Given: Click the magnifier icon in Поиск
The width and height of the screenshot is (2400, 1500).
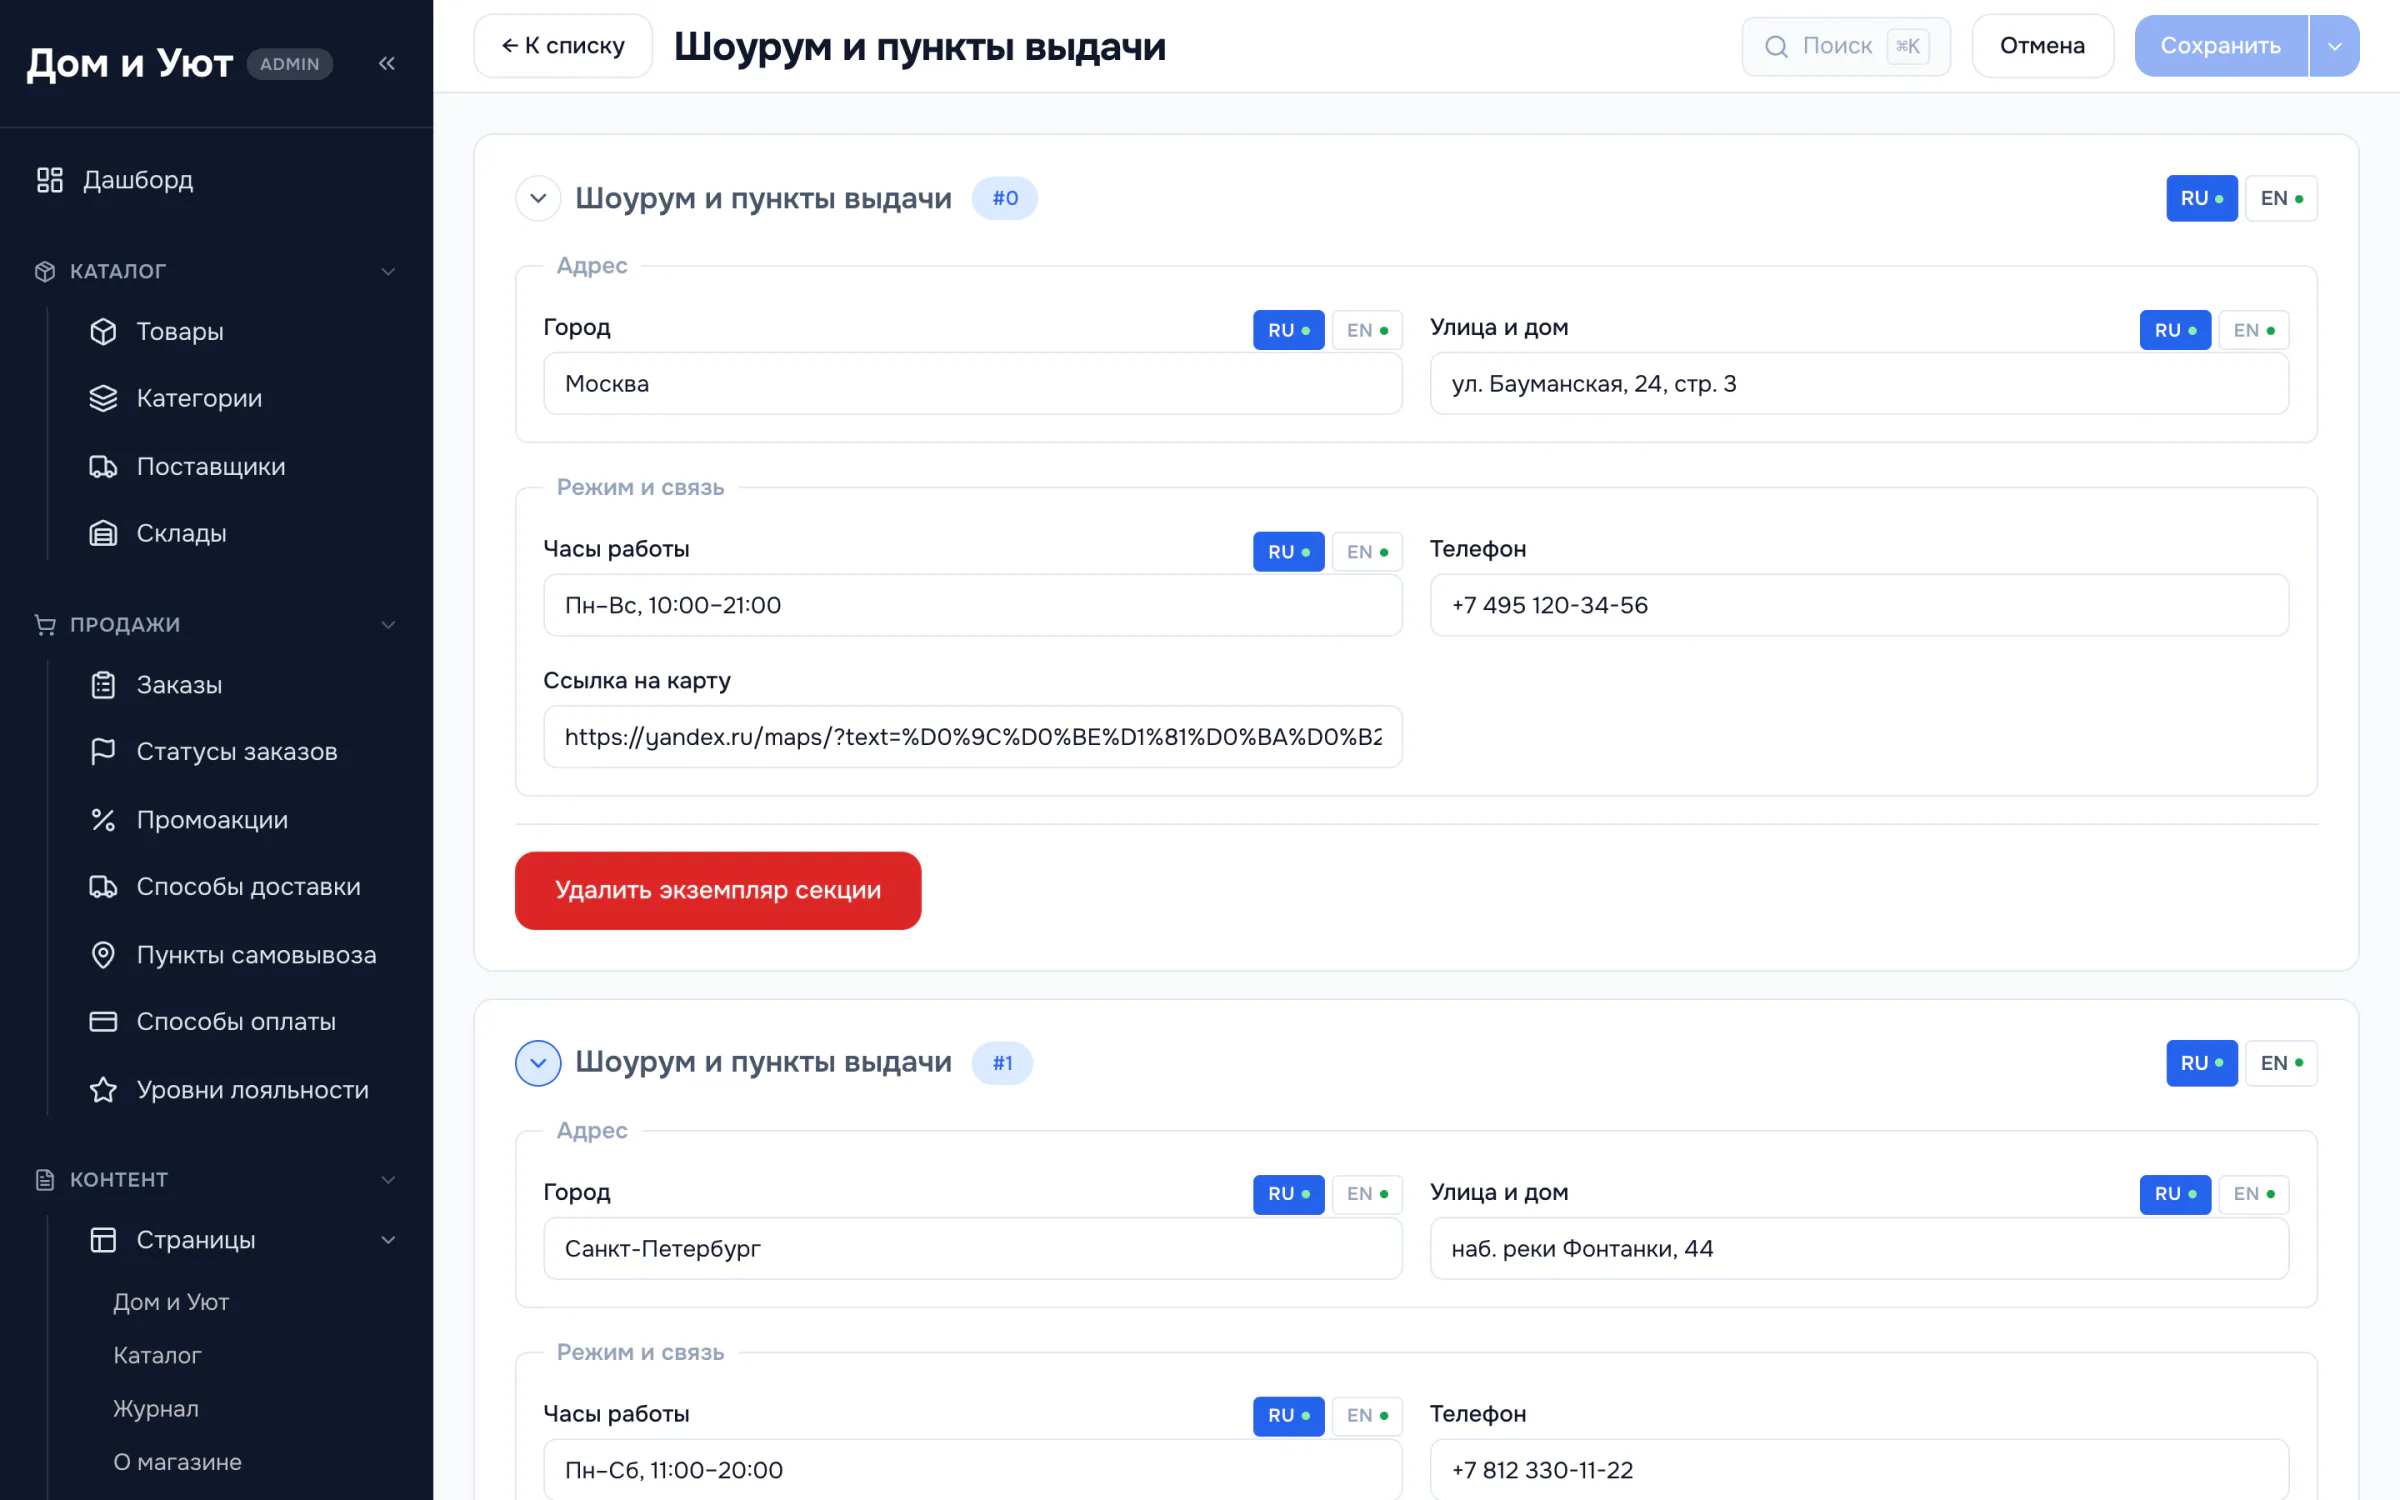Looking at the screenshot, I should pos(1776,46).
